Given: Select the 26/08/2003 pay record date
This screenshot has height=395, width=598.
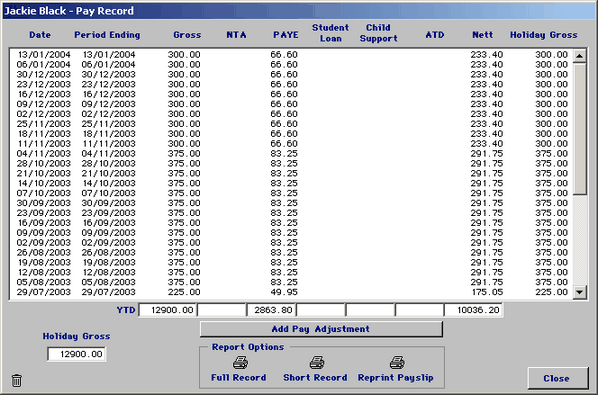Looking at the screenshot, I should pos(44,253).
